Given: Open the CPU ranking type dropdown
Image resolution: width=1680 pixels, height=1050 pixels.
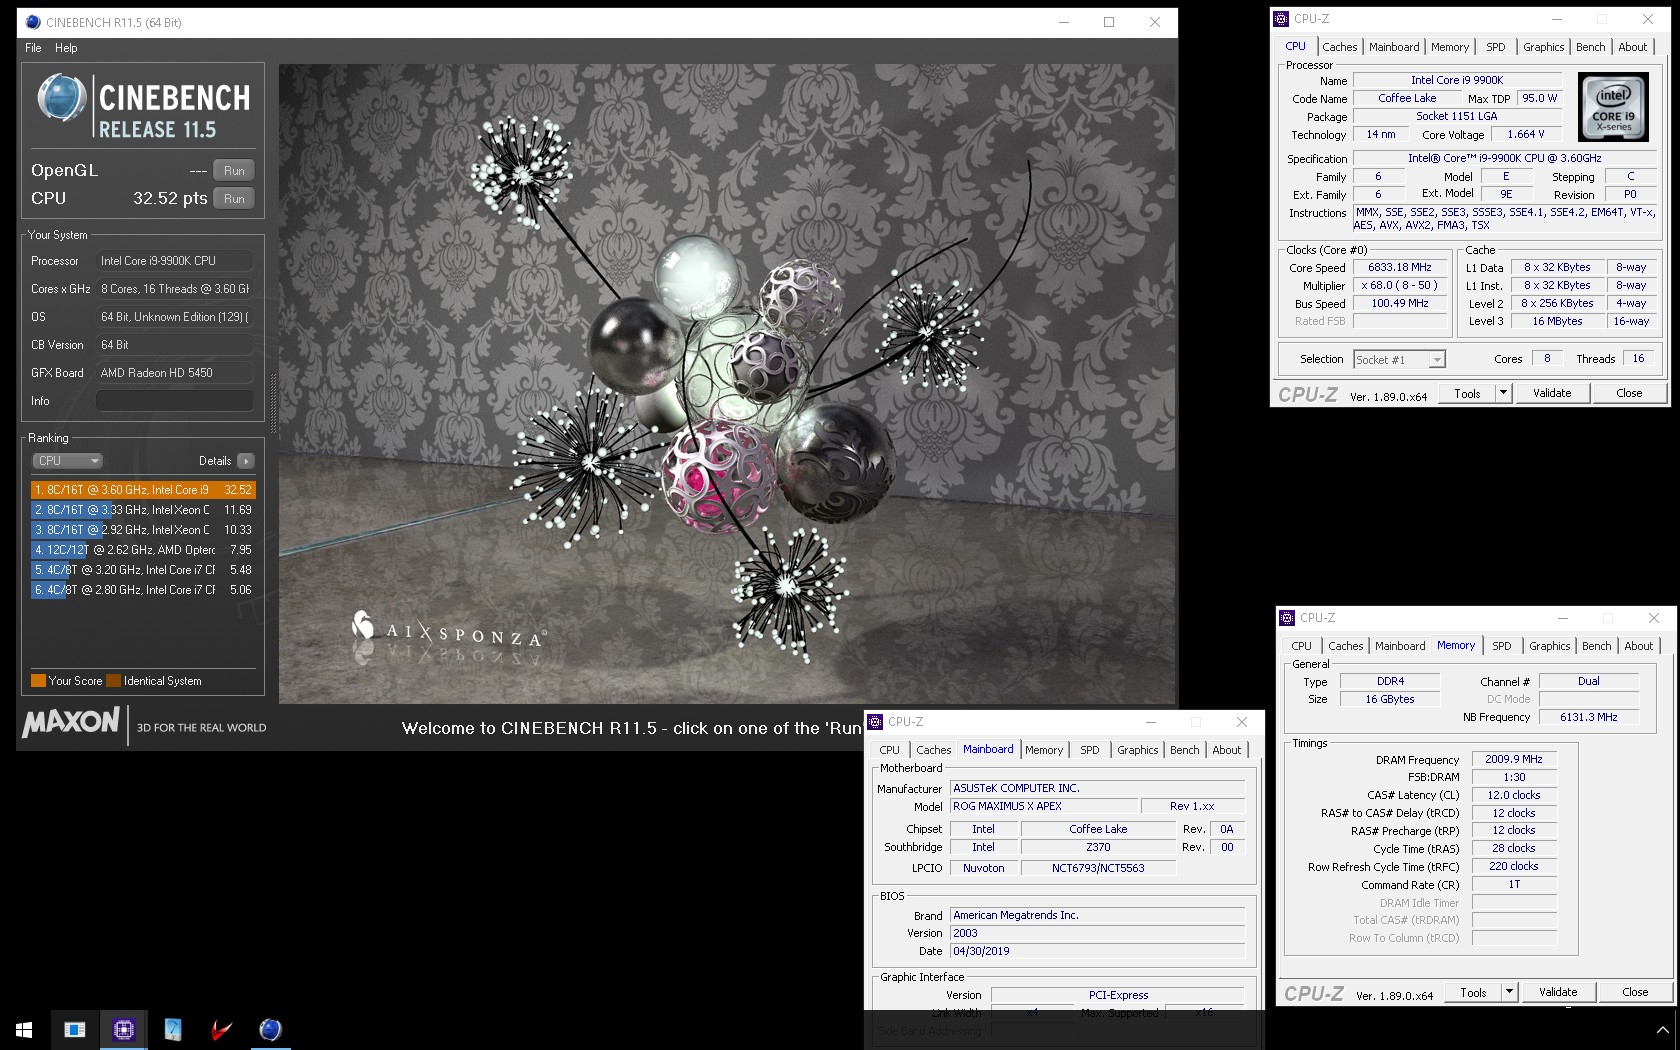Looking at the screenshot, I should pyautogui.click(x=68, y=461).
